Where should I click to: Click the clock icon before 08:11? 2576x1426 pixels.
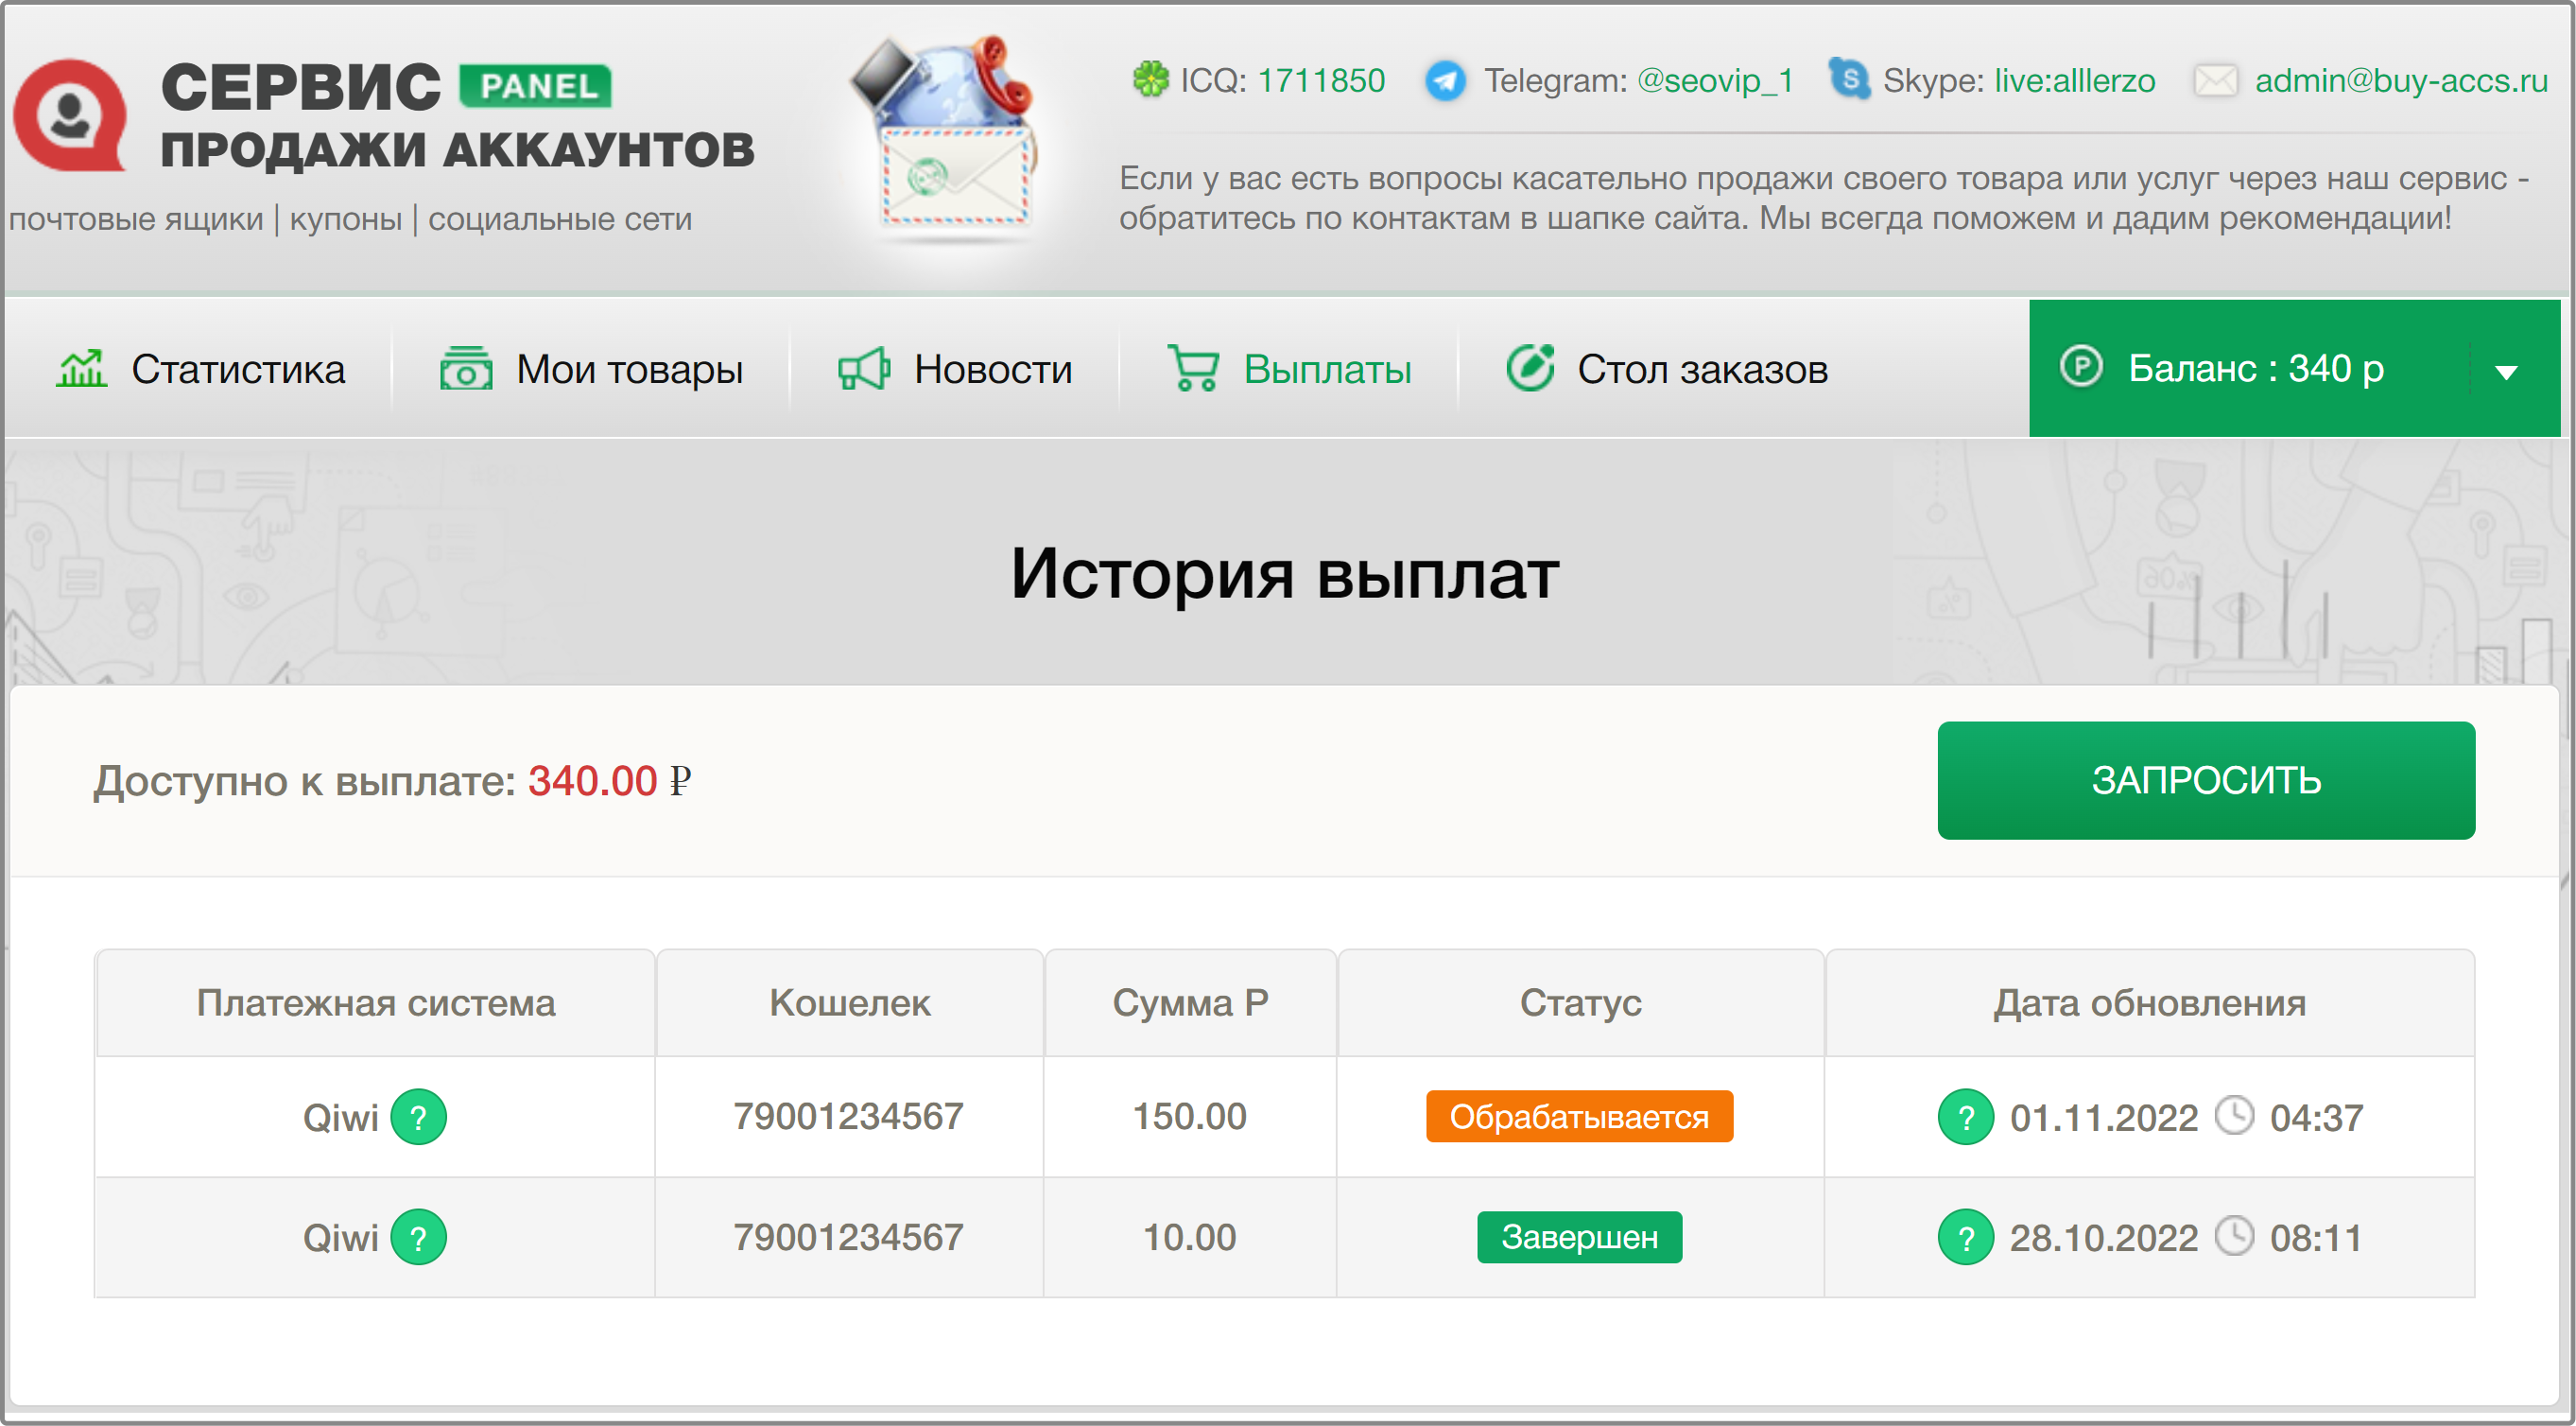click(x=2233, y=1236)
